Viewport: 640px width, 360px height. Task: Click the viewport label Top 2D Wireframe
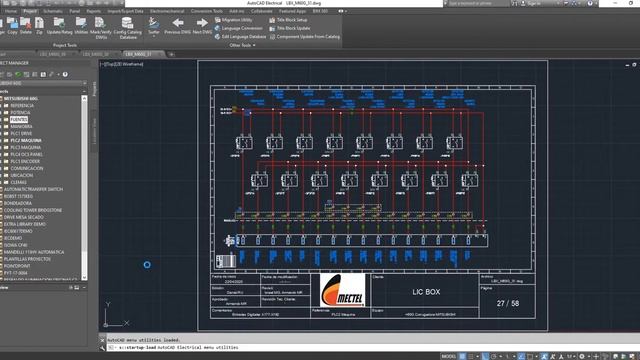pyautogui.click(x=122, y=64)
